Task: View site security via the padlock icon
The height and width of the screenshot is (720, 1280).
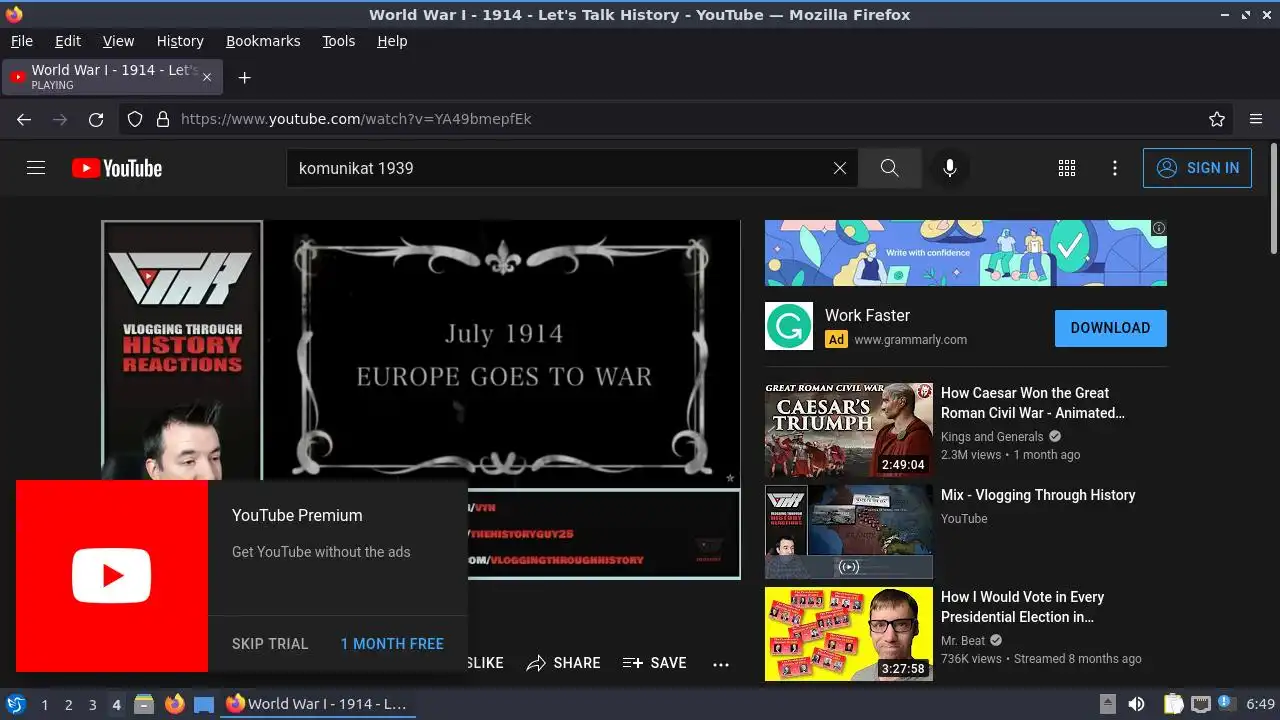Action: tap(163, 119)
